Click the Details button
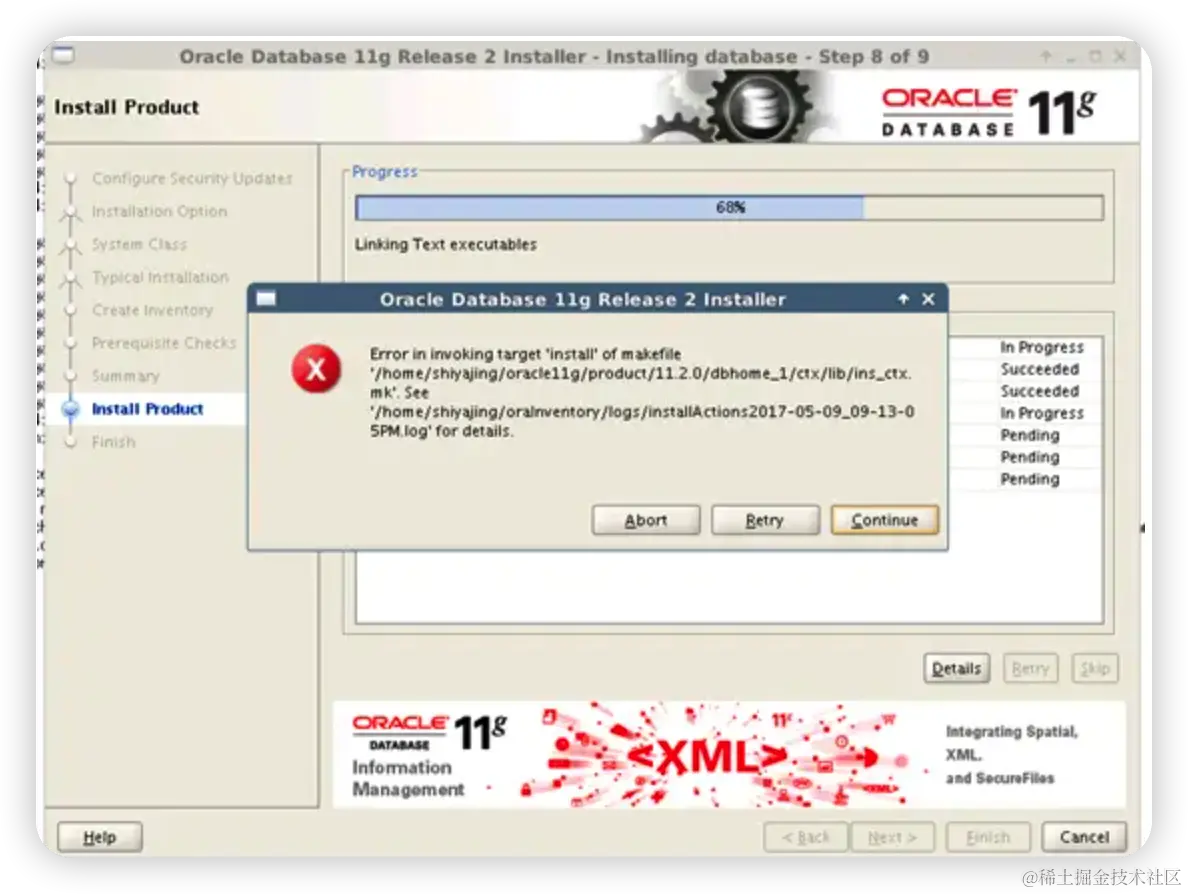This screenshot has width=1188, height=894. tap(956, 668)
